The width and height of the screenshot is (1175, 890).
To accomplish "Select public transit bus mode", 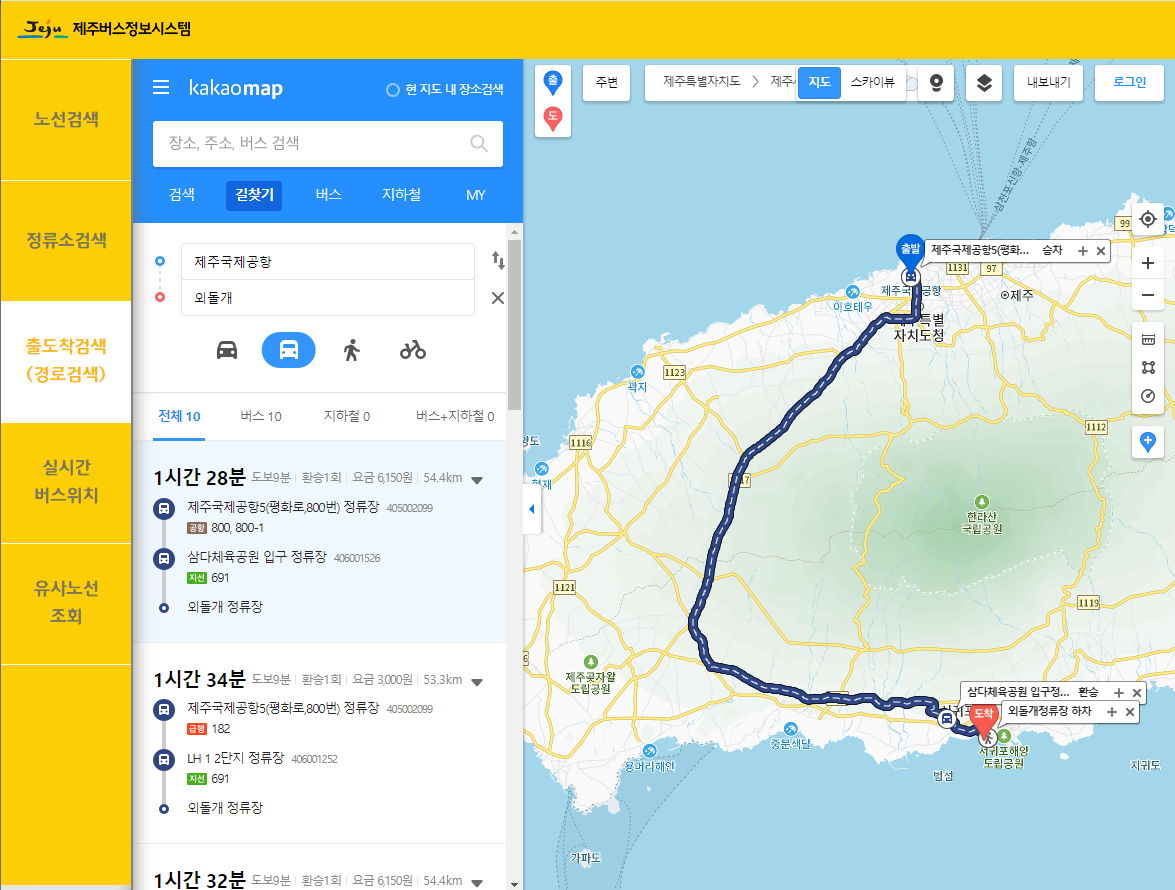I will [289, 350].
